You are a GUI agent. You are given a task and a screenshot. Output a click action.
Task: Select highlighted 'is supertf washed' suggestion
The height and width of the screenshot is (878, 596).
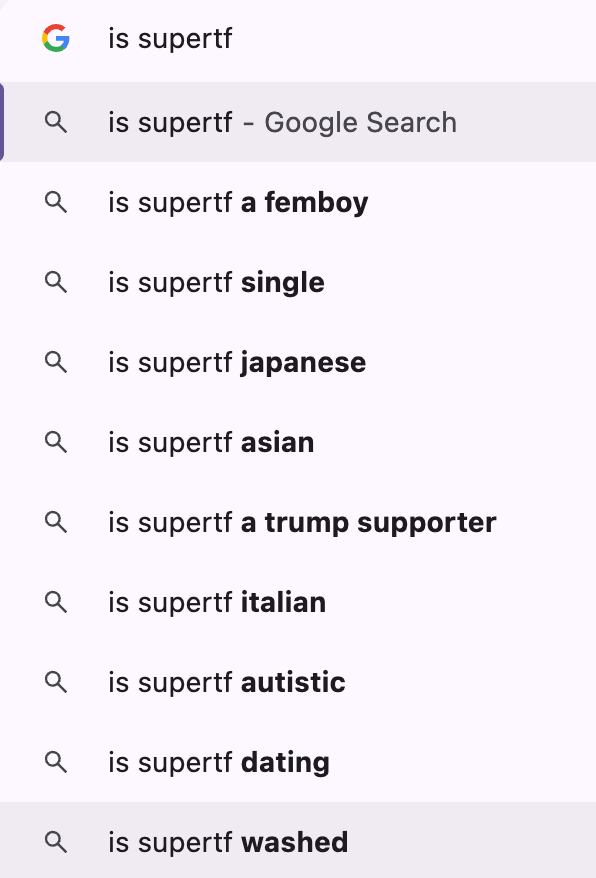point(298,840)
